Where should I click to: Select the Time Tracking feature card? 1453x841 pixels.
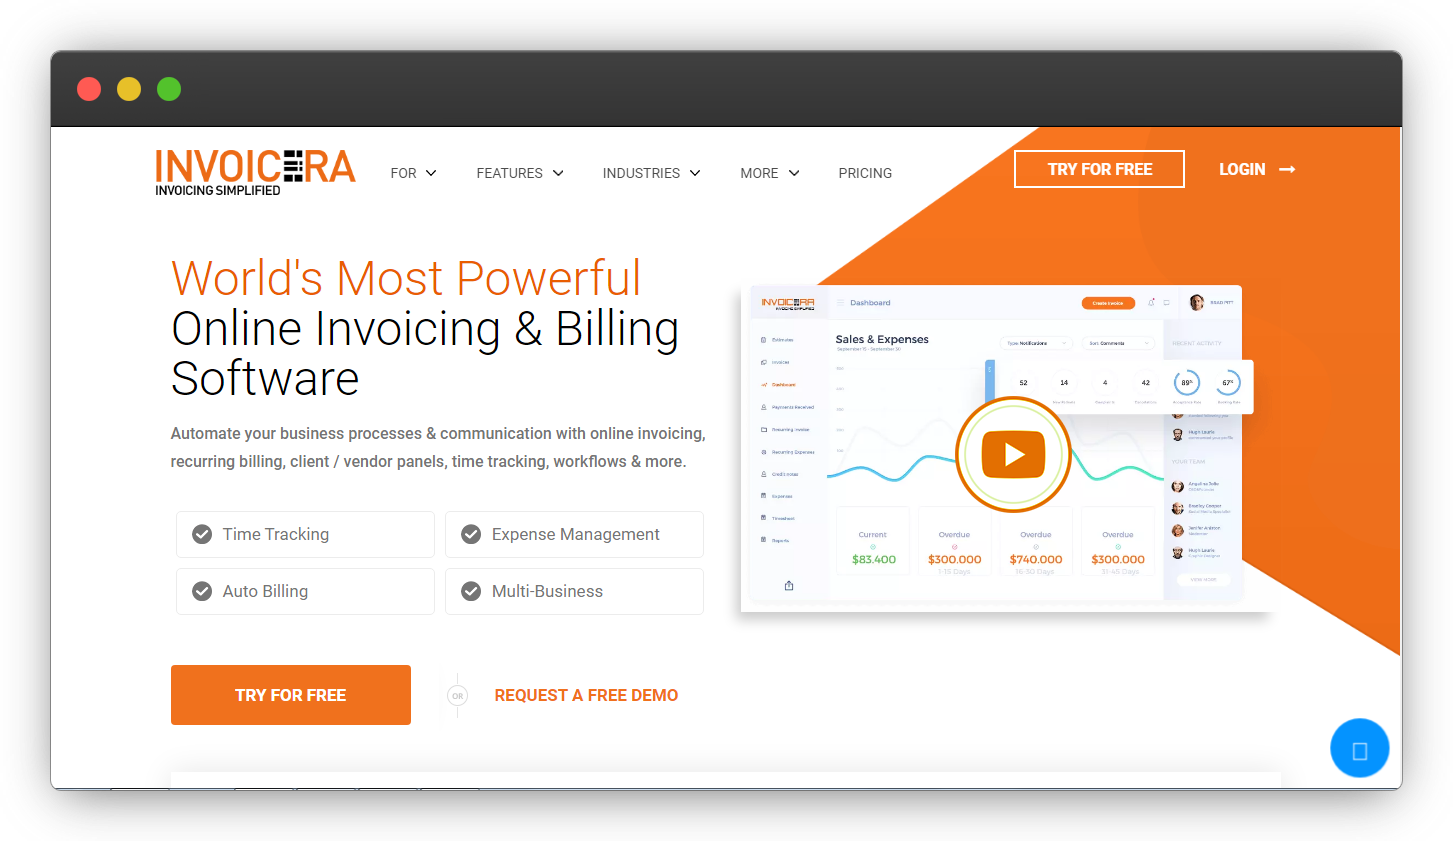point(305,534)
